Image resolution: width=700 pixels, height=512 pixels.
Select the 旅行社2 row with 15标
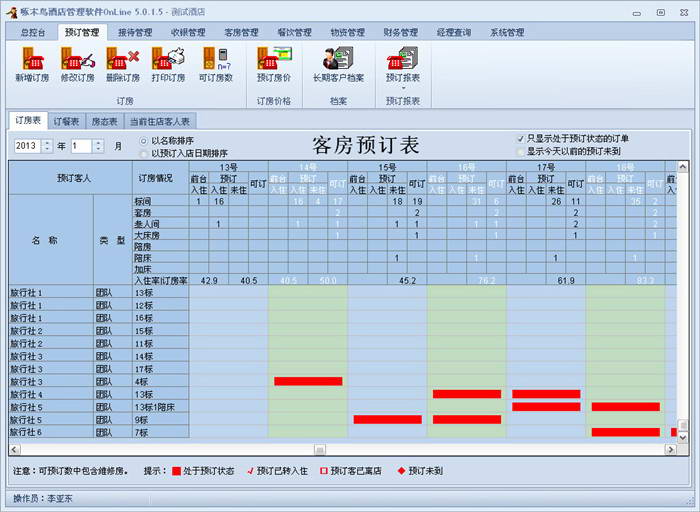coord(99,331)
